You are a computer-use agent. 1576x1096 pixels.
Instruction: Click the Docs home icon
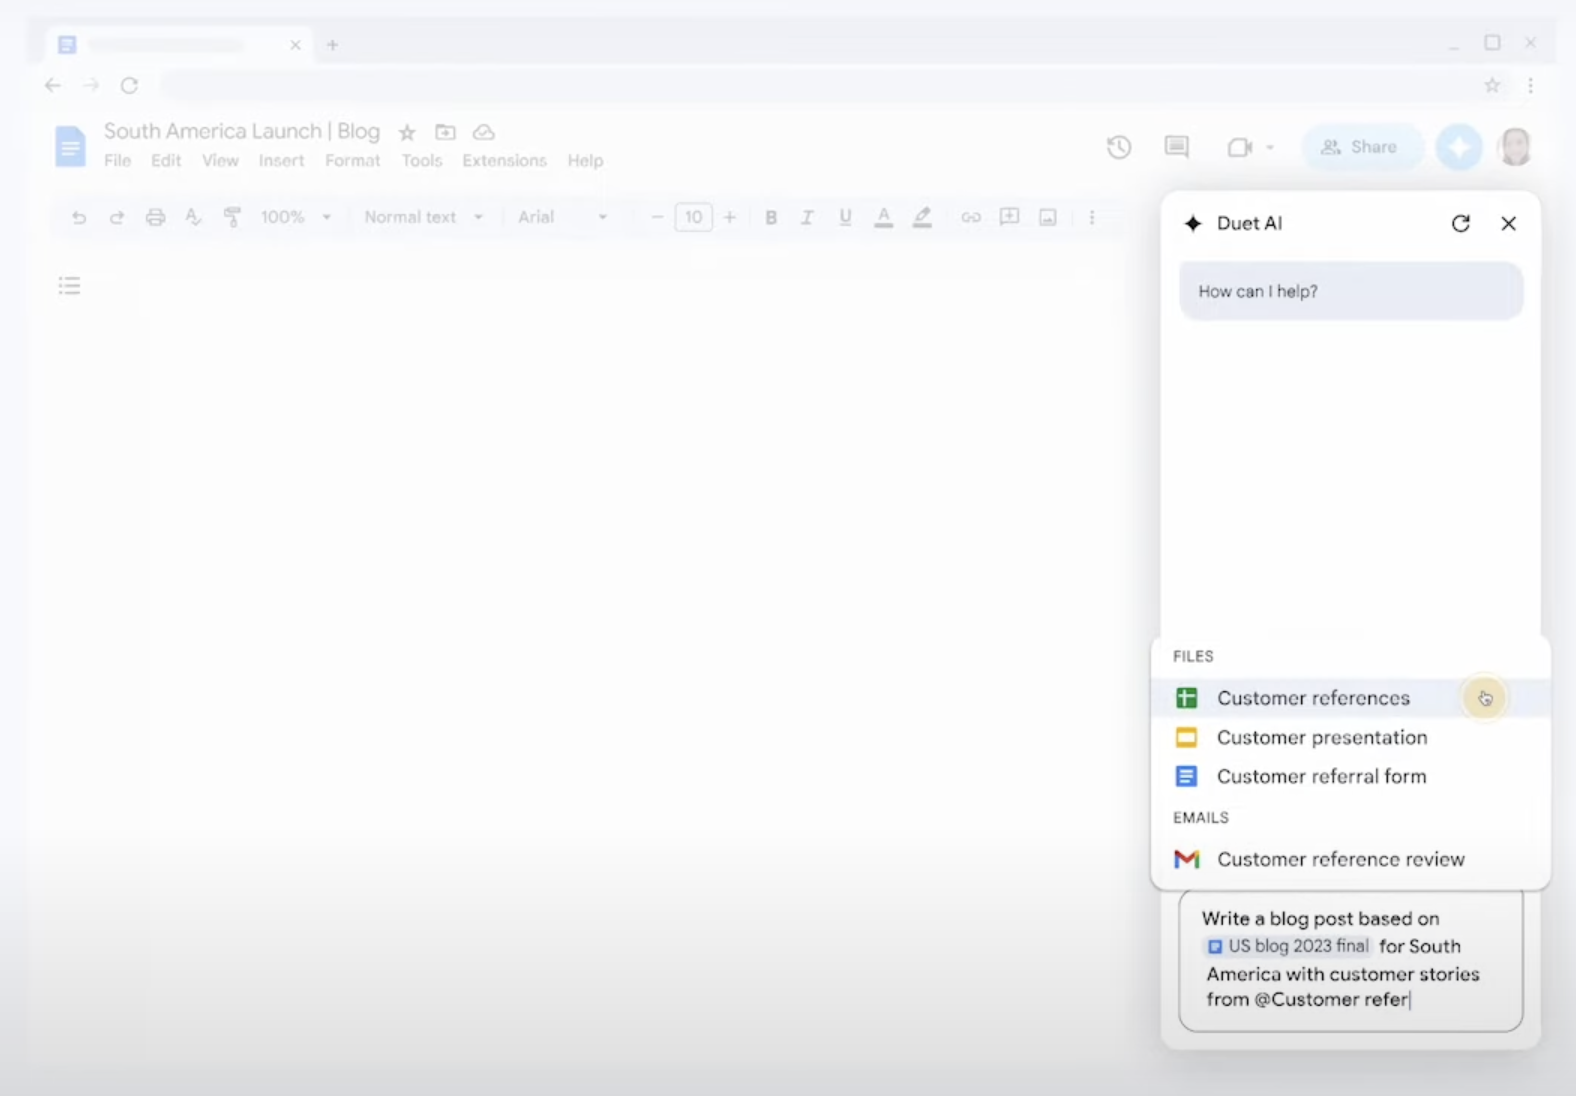click(x=70, y=146)
